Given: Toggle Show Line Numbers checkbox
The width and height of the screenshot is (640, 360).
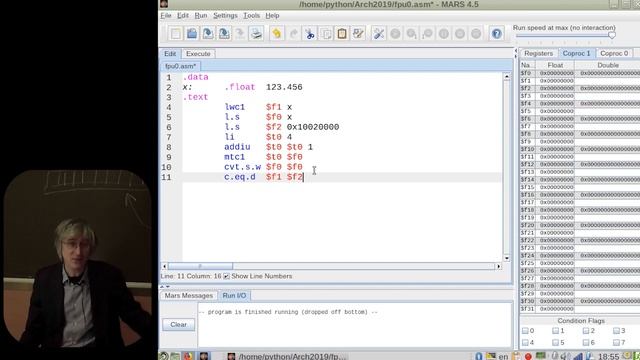Looking at the screenshot, I should pos(226,276).
